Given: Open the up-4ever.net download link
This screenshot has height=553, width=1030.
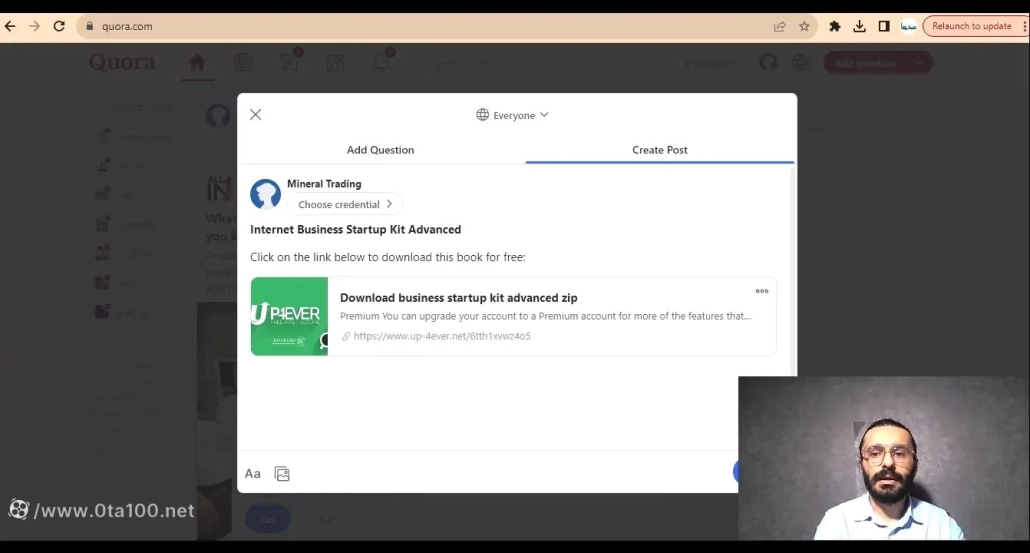Looking at the screenshot, I should [442, 336].
